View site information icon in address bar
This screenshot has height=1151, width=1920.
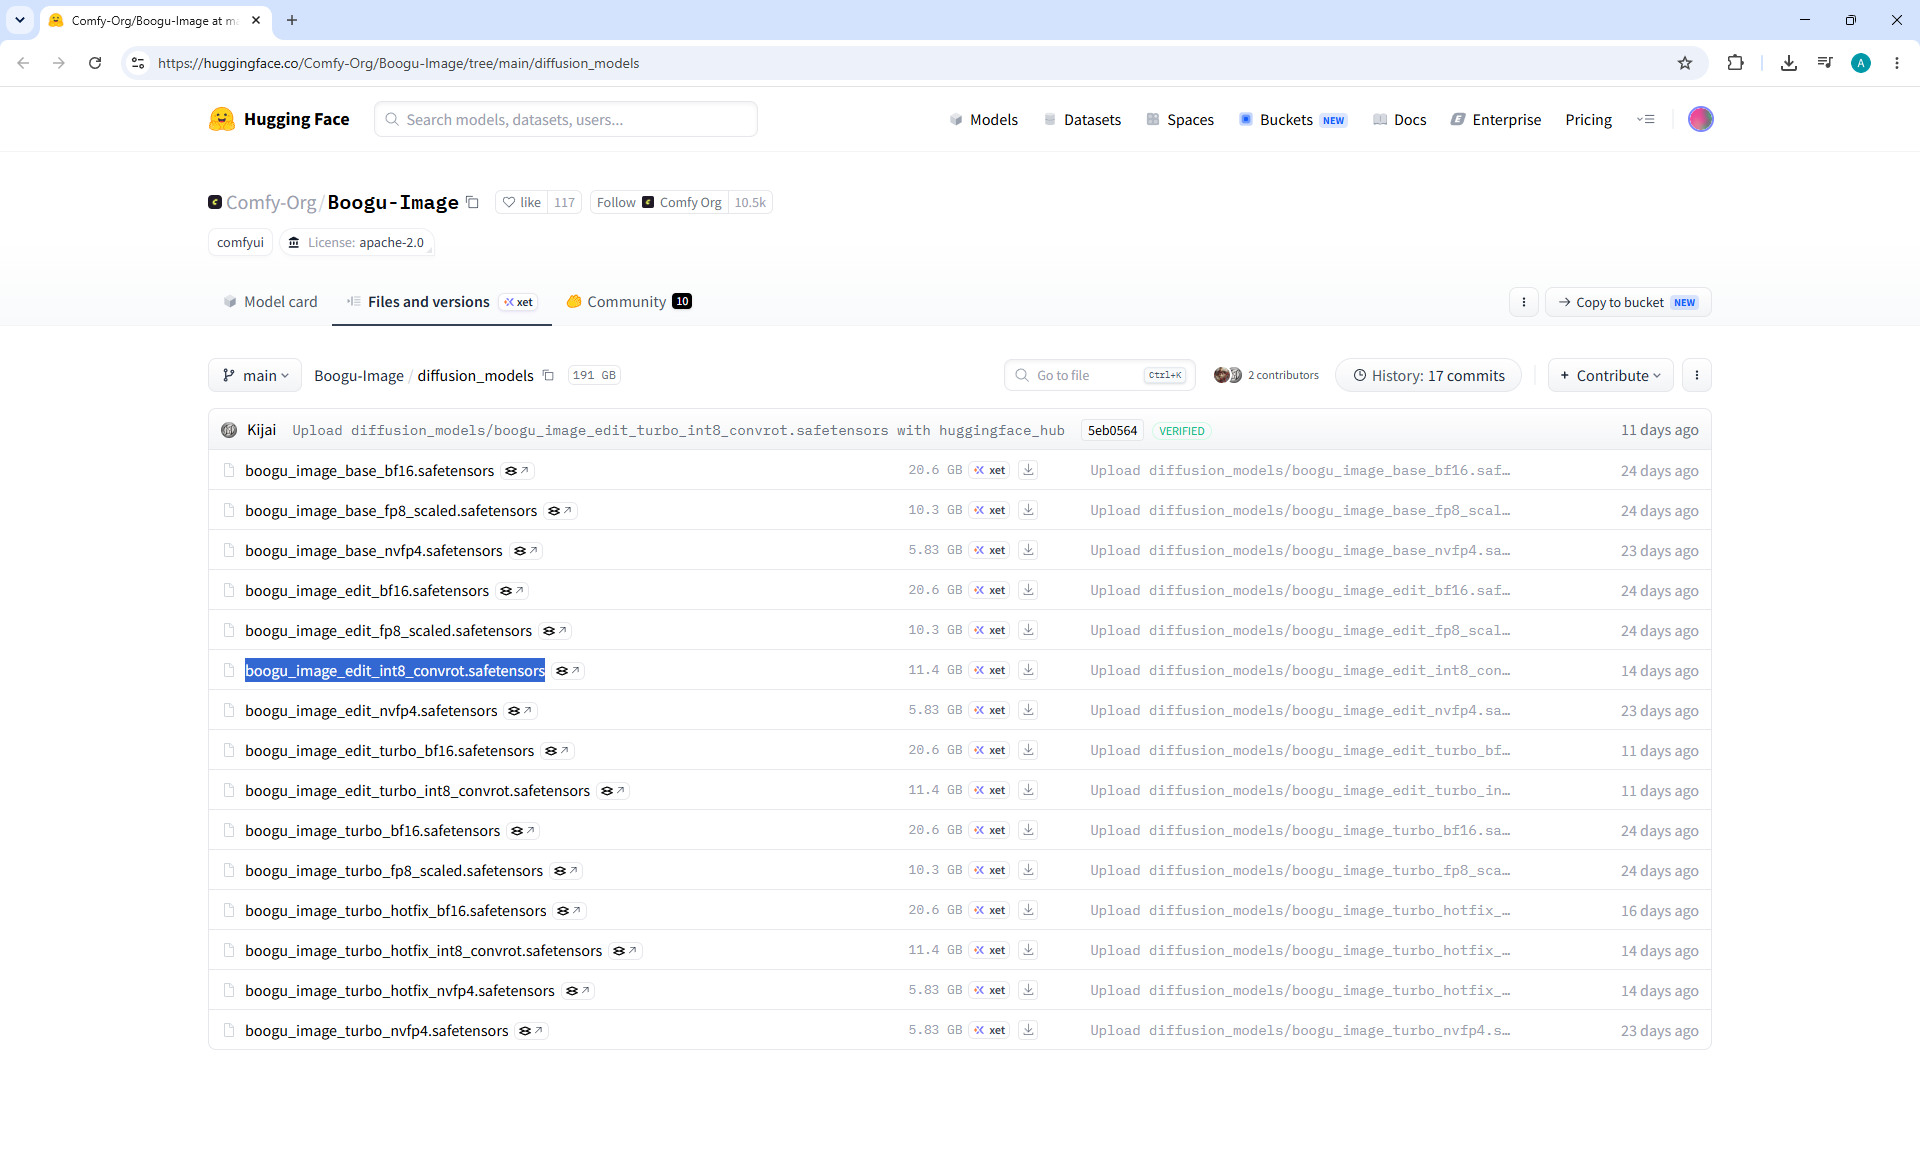point(138,63)
